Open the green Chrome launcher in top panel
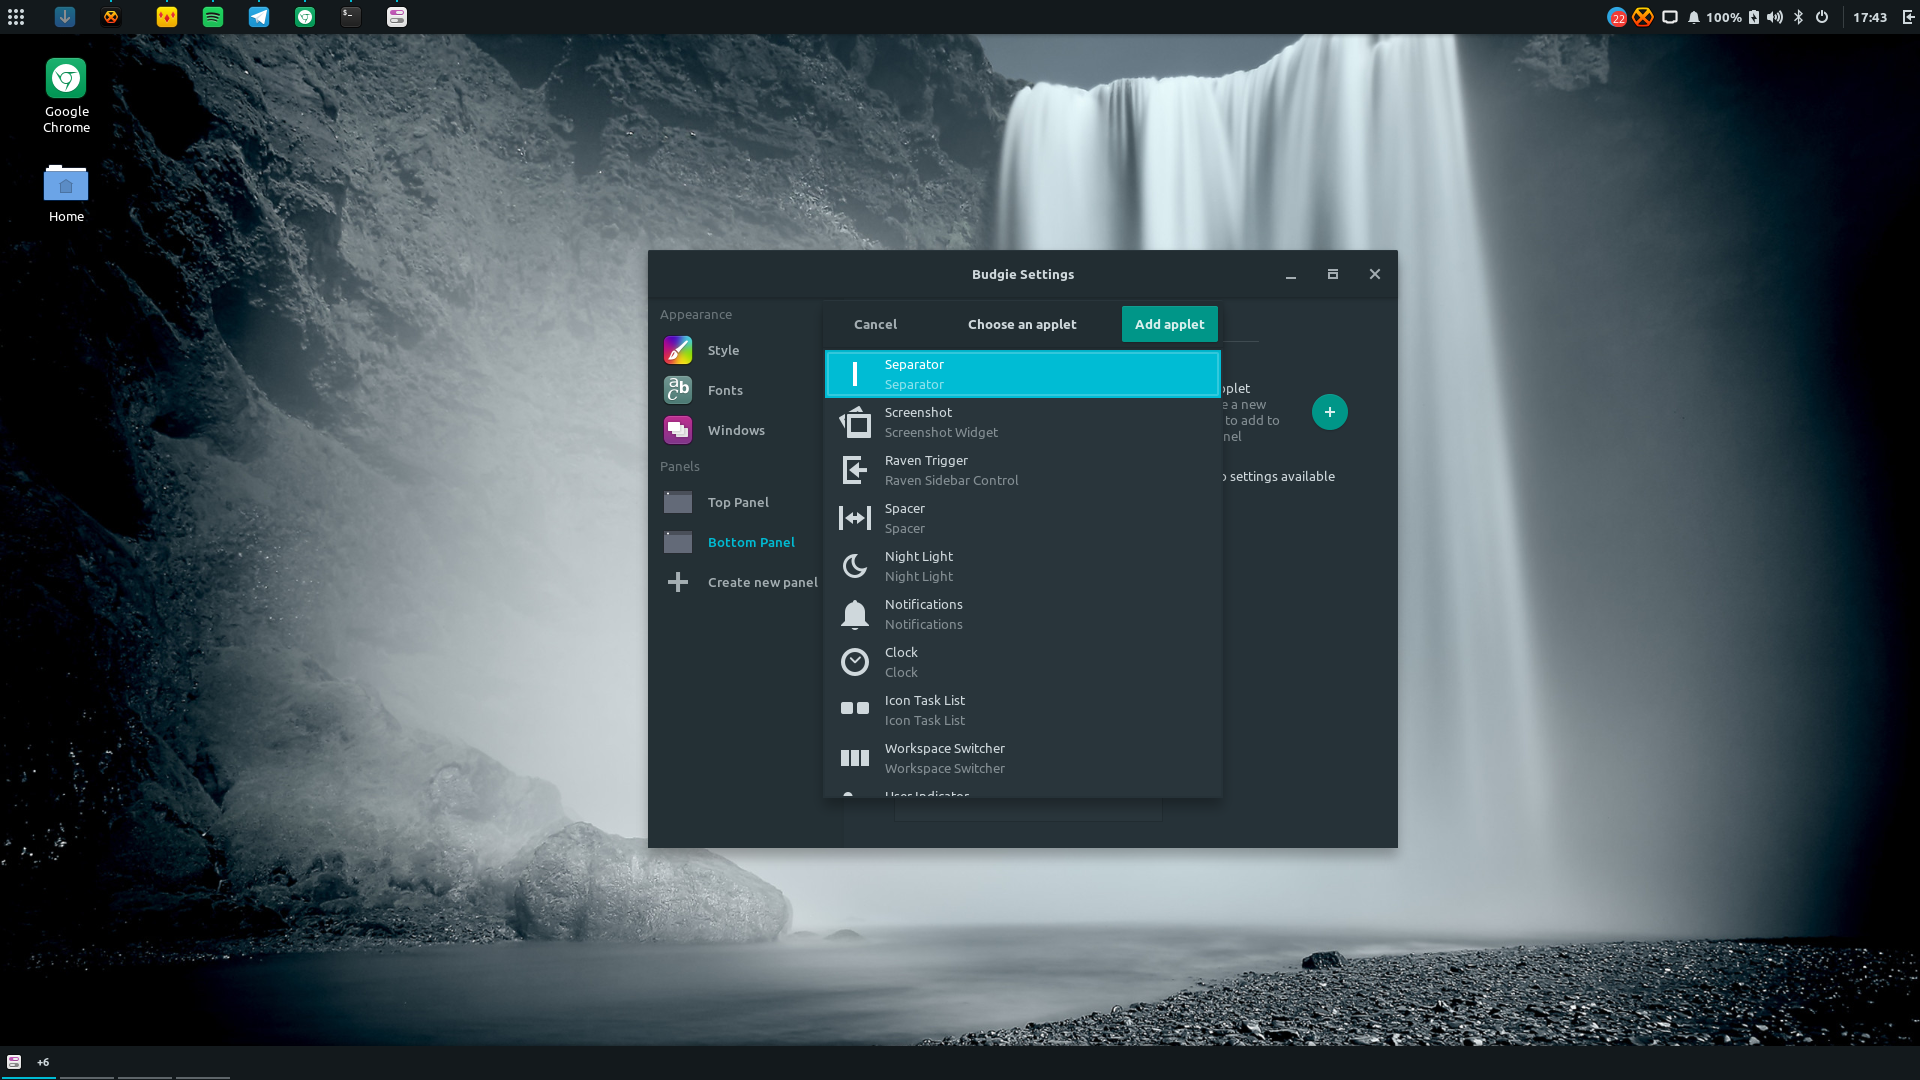The width and height of the screenshot is (1920, 1080). (x=305, y=17)
